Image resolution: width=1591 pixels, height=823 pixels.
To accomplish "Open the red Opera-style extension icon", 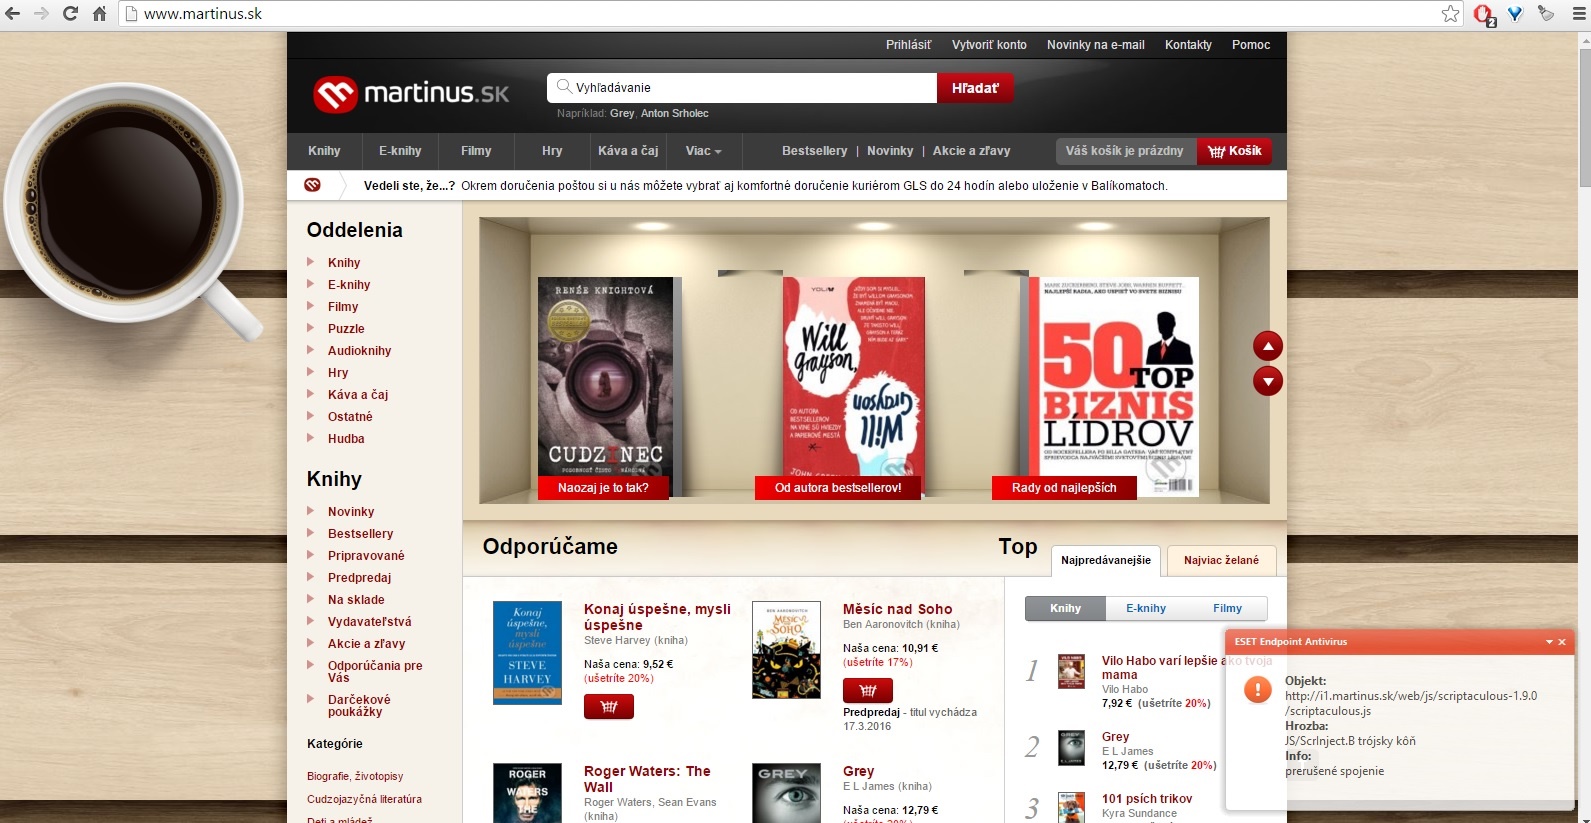I will click(x=1484, y=14).
